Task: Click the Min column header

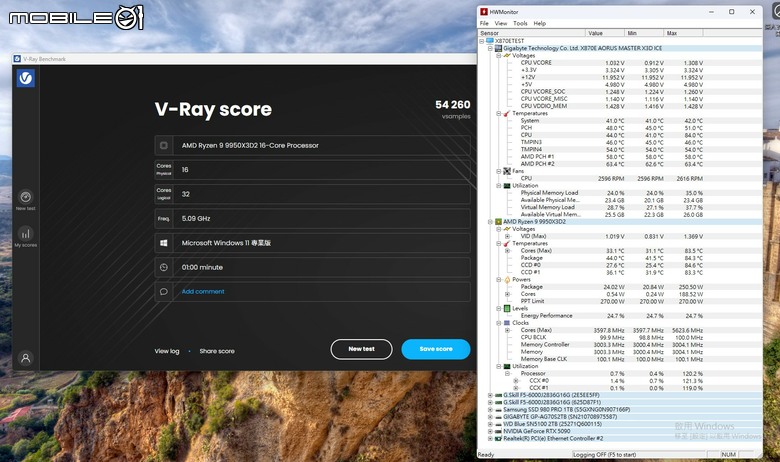Action: coord(644,33)
